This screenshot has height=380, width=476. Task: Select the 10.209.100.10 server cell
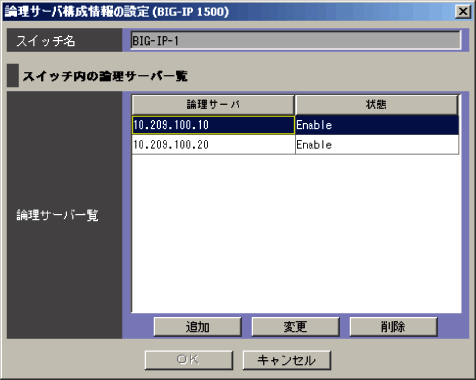pos(213,125)
